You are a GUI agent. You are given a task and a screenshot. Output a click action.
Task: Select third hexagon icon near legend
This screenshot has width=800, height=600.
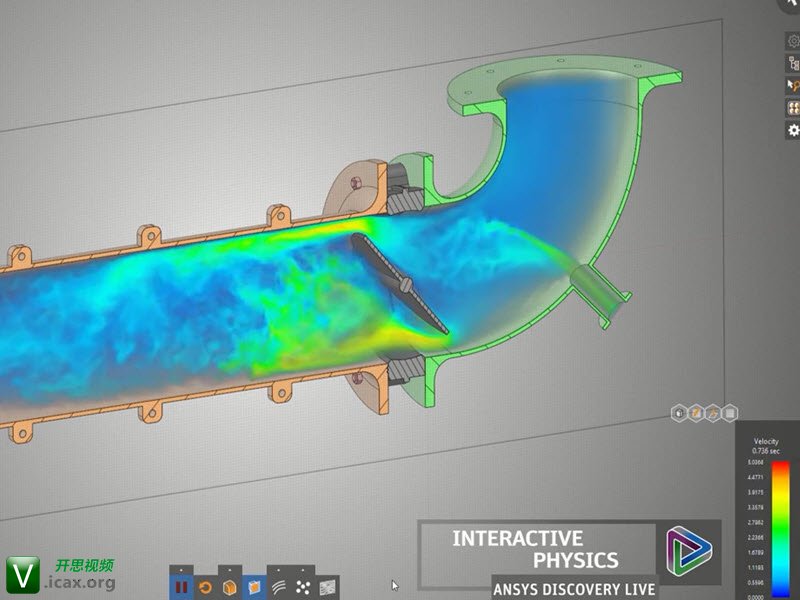(x=713, y=413)
